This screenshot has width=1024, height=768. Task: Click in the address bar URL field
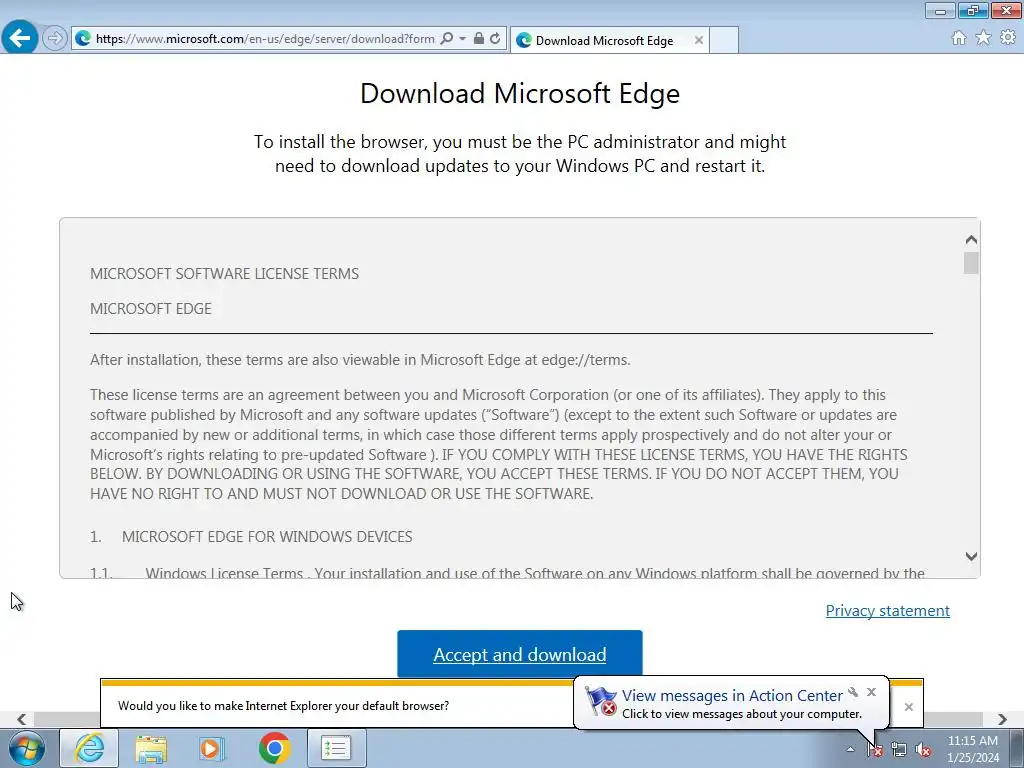coord(264,39)
